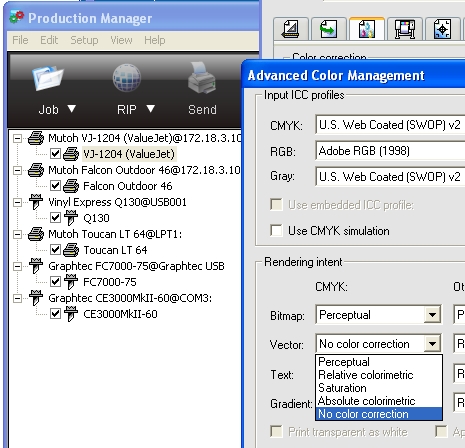
Task: Collapse the Mutoh Toucan LT 64 node
Action: tap(17, 234)
